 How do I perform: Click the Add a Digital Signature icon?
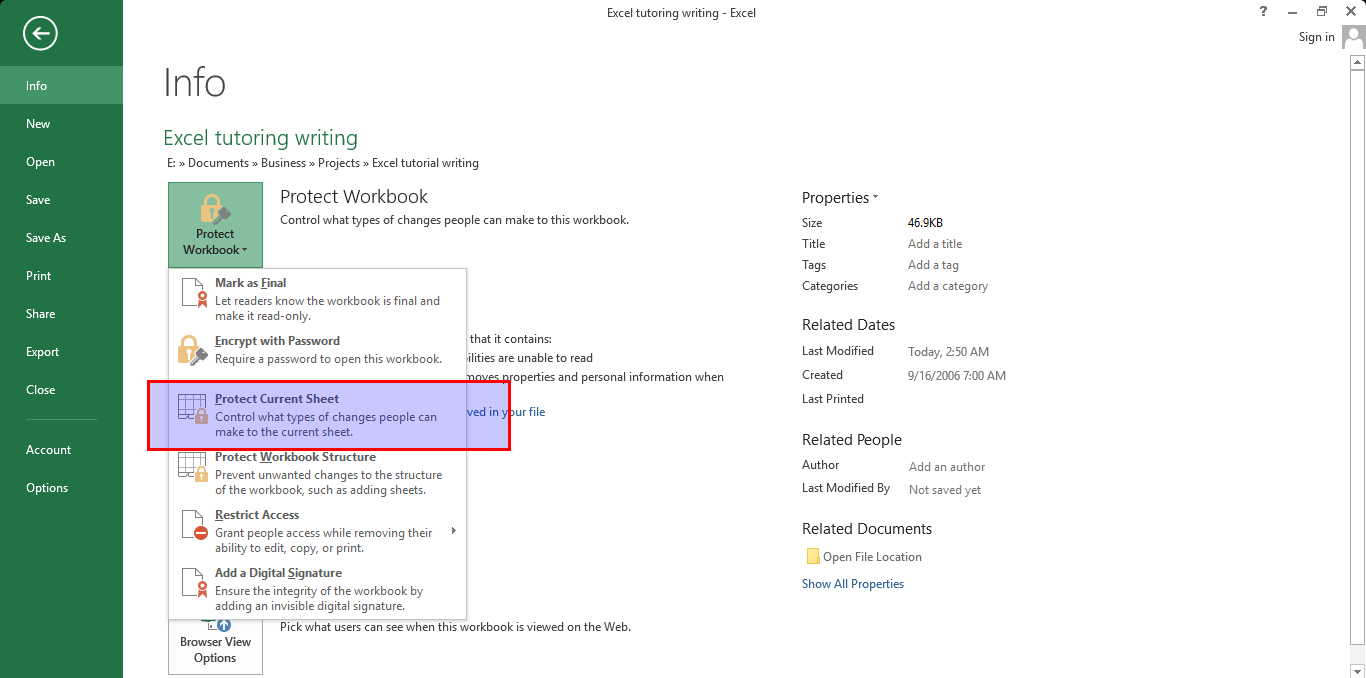[x=192, y=582]
